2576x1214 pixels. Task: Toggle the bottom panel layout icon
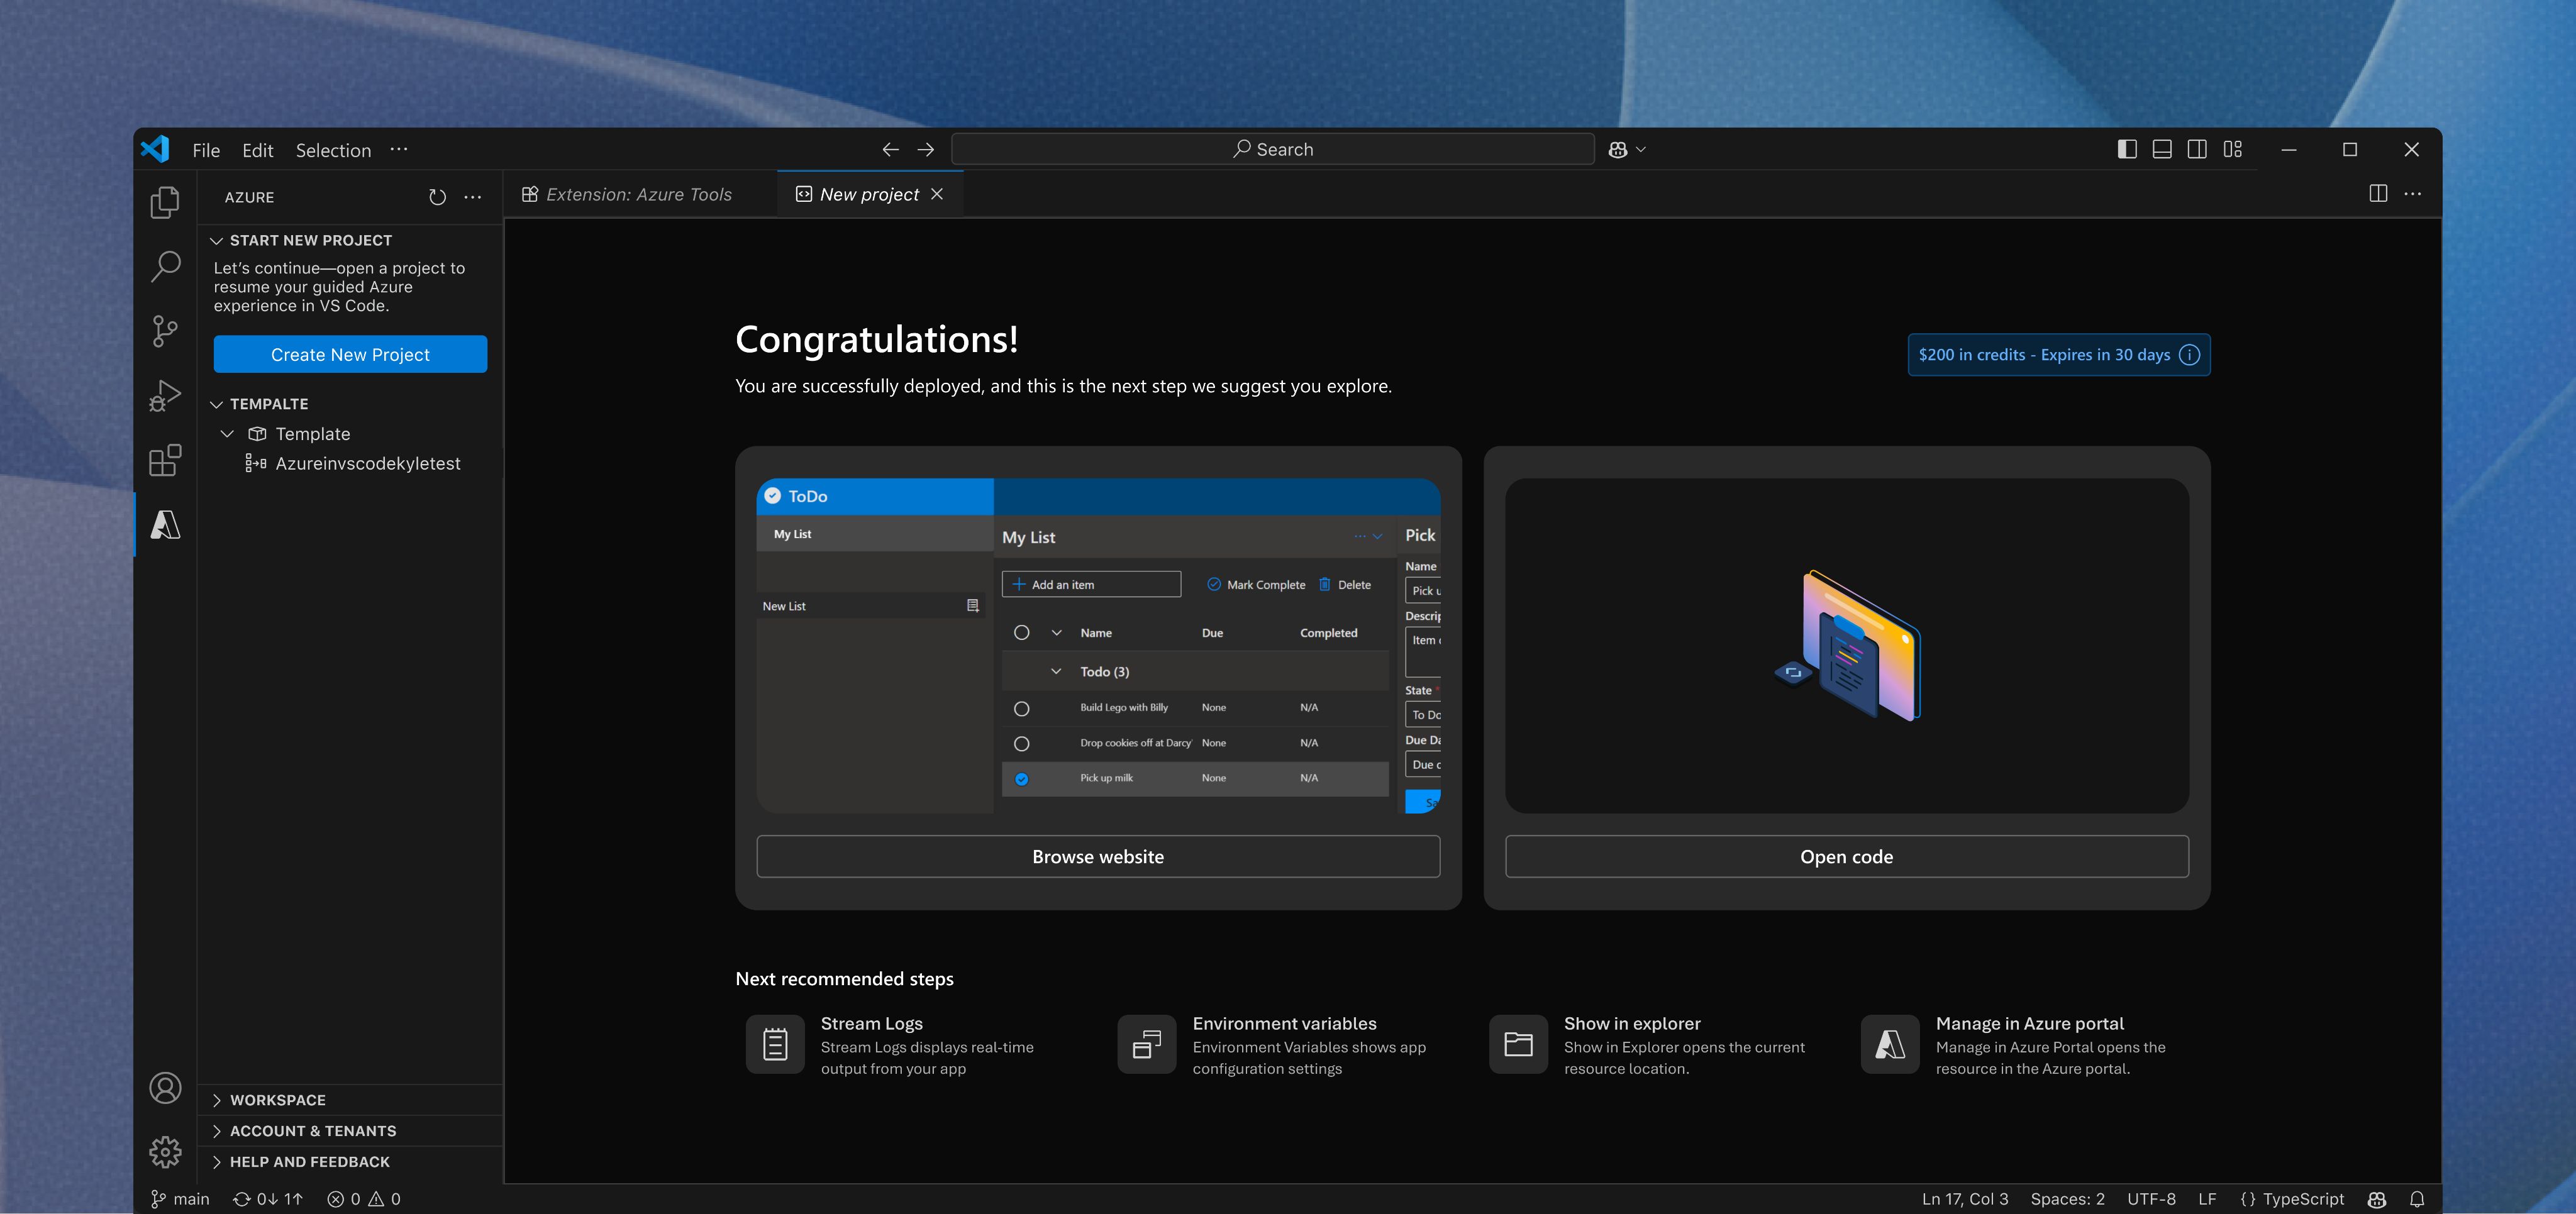[2162, 149]
